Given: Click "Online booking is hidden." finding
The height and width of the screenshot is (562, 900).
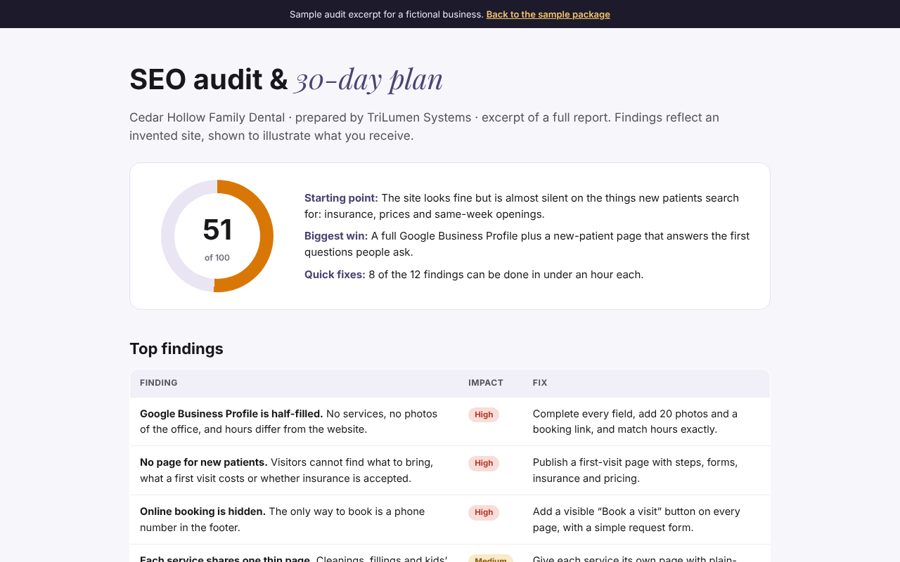Looking at the screenshot, I should 203,511.
